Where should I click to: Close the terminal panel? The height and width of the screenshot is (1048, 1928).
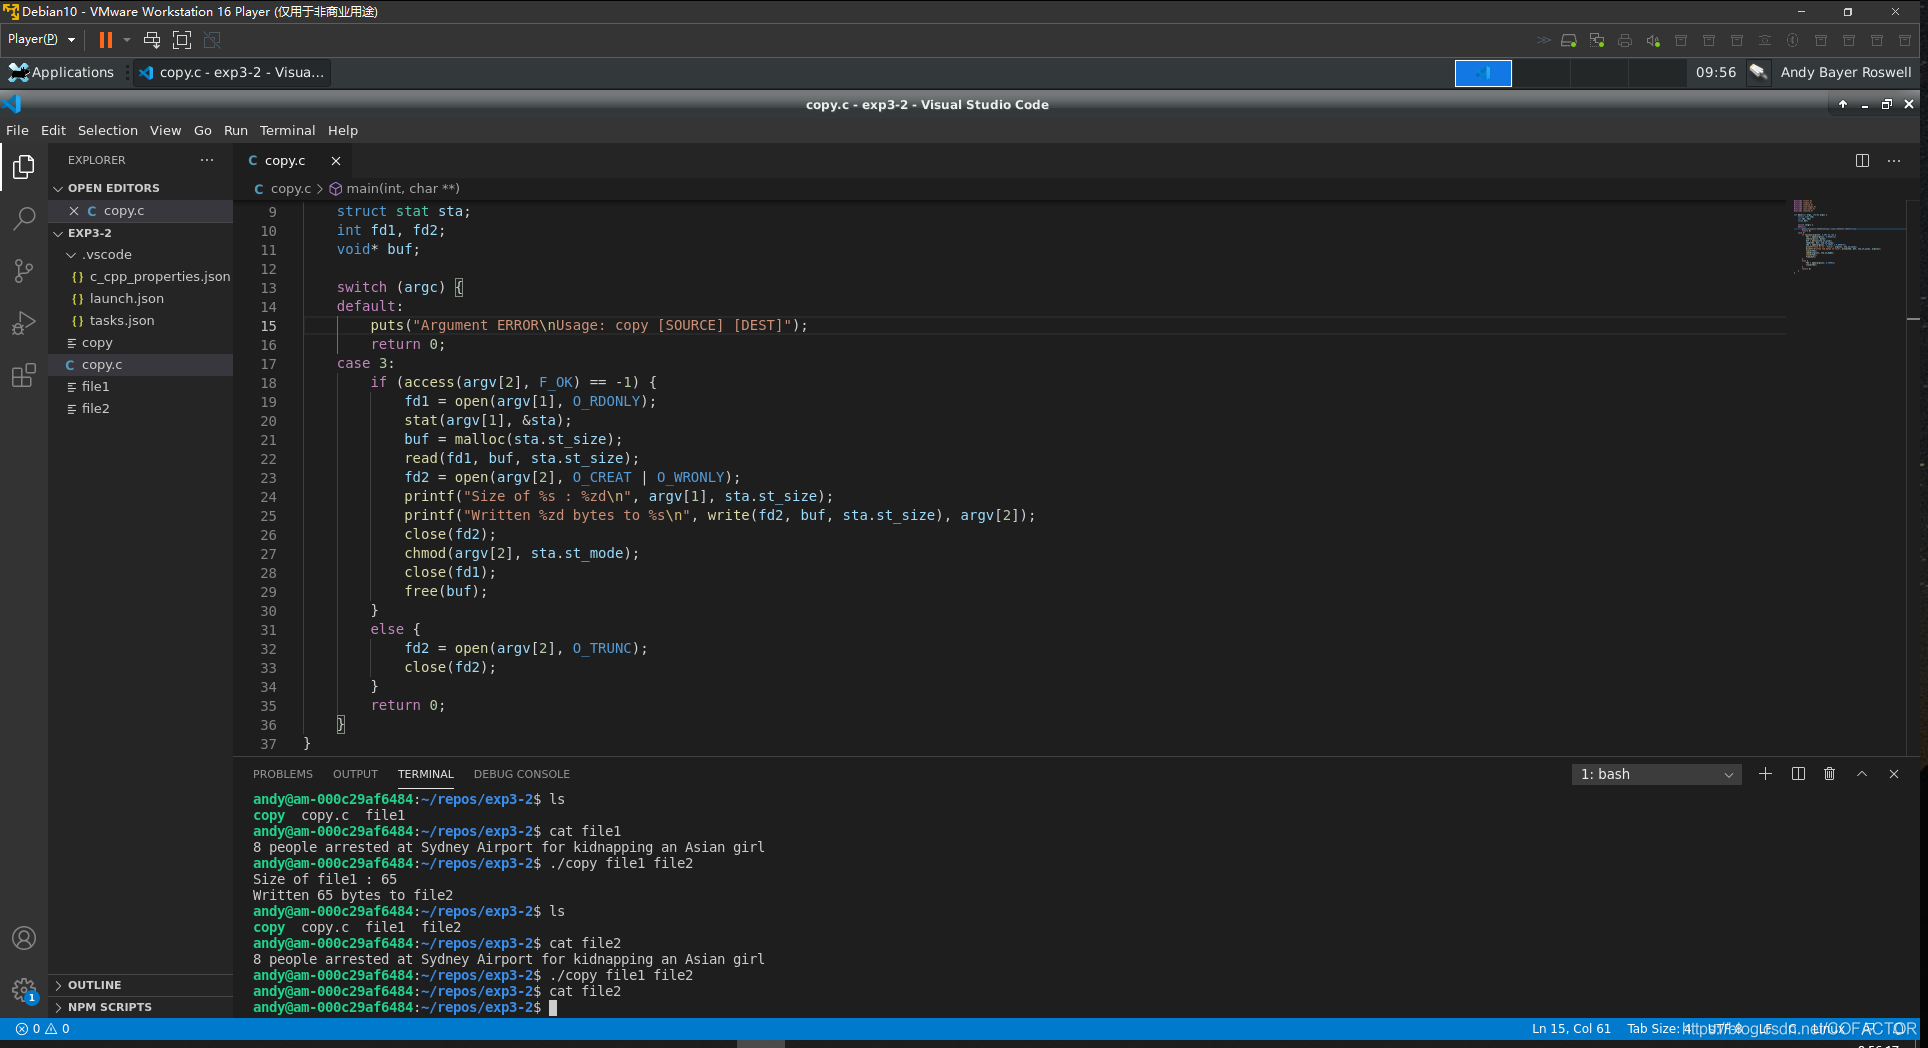(x=1894, y=774)
